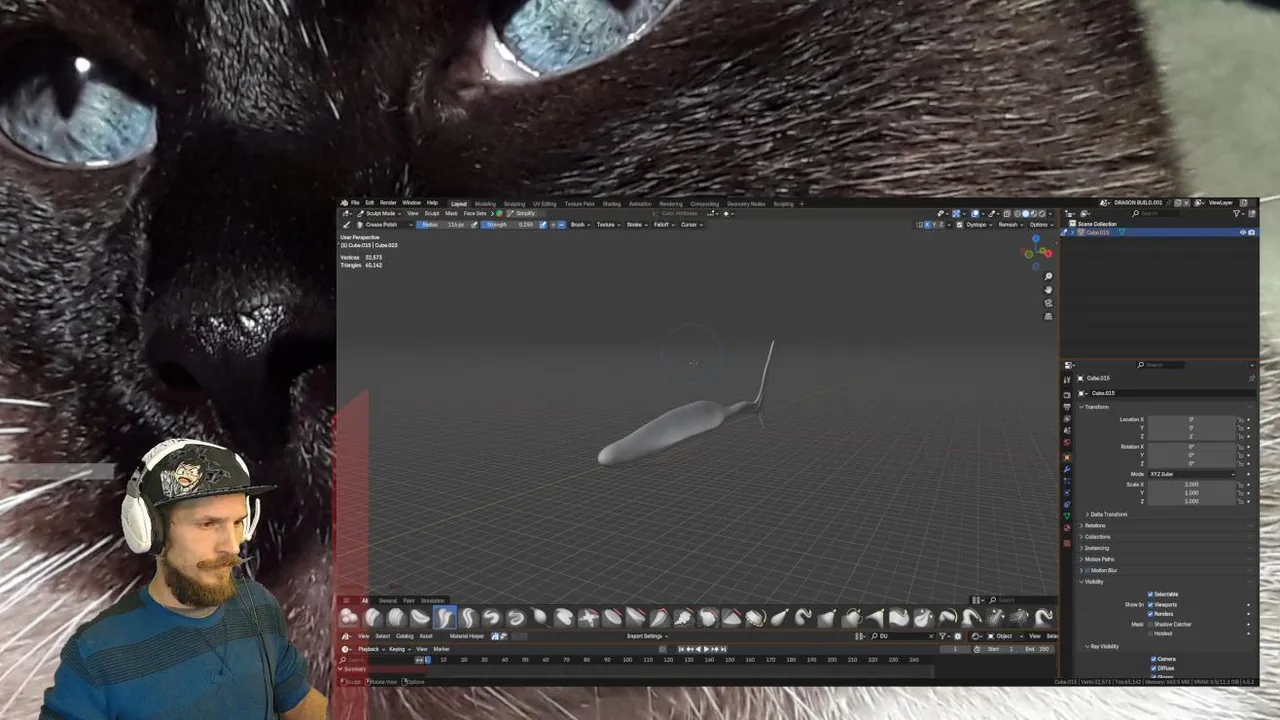Open the green Object Data properties tab
1280x720 pixels.
1067,516
